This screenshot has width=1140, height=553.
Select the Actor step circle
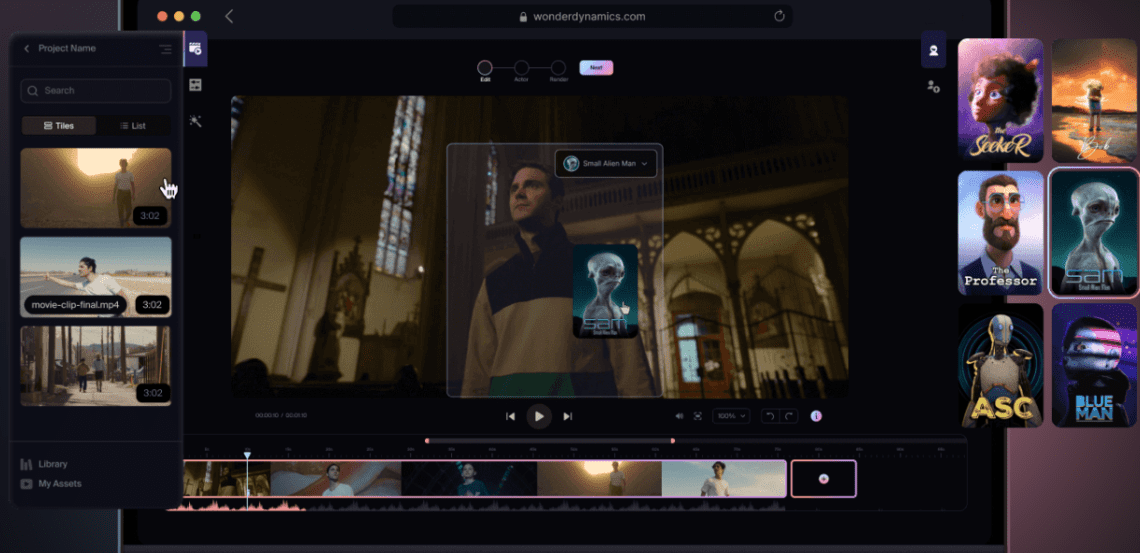(521, 68)
